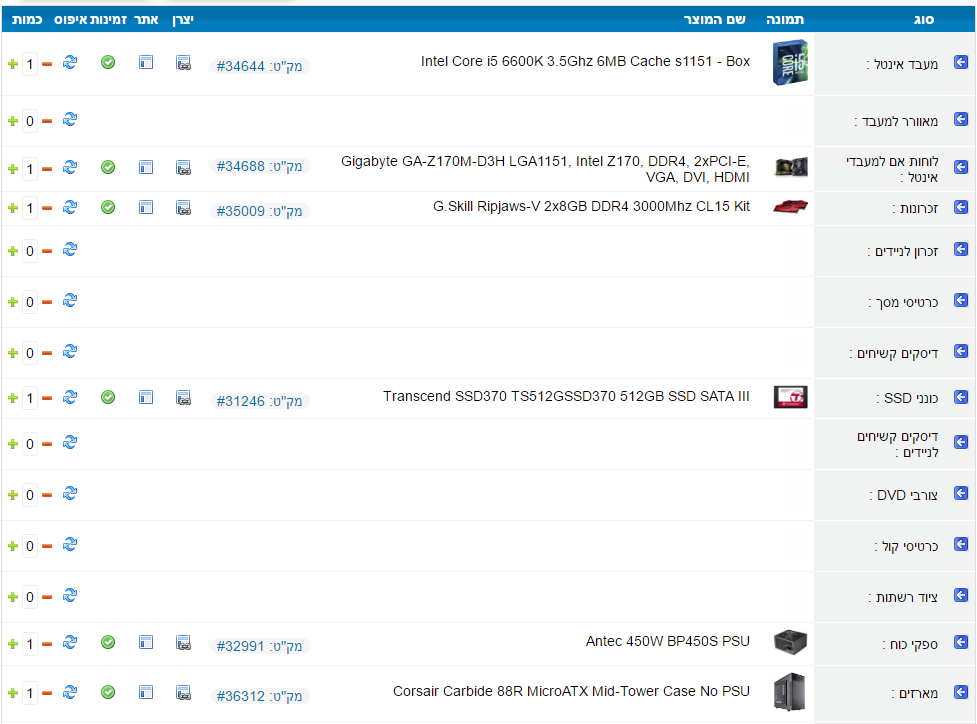
Task: Open part number #34644 link
Action: (259, 66)
